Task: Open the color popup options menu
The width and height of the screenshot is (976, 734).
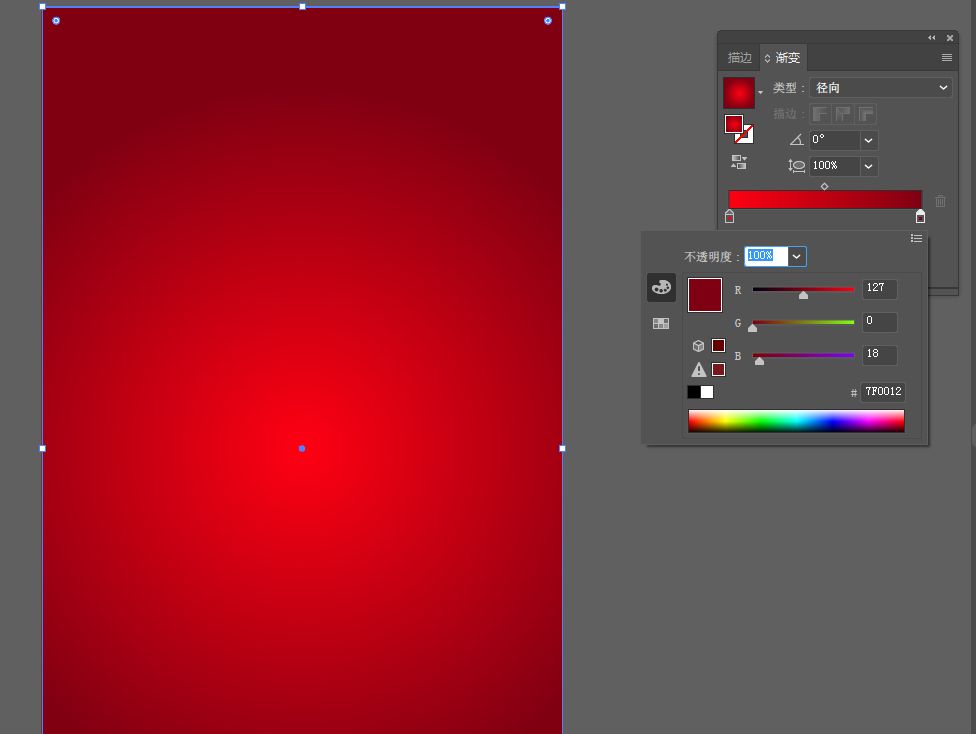Action: pos(916,238)
